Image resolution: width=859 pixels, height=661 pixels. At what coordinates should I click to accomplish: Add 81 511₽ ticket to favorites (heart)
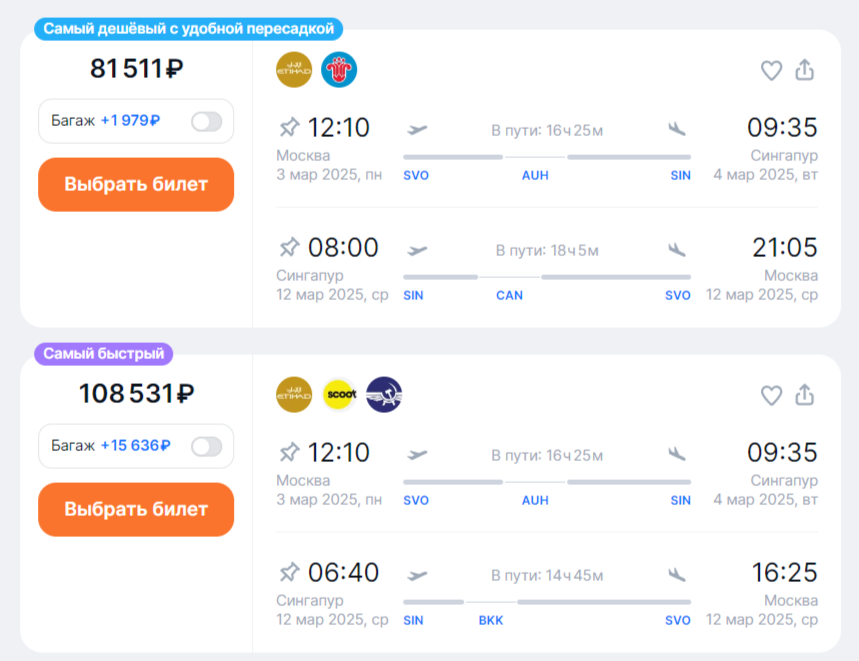771,70
